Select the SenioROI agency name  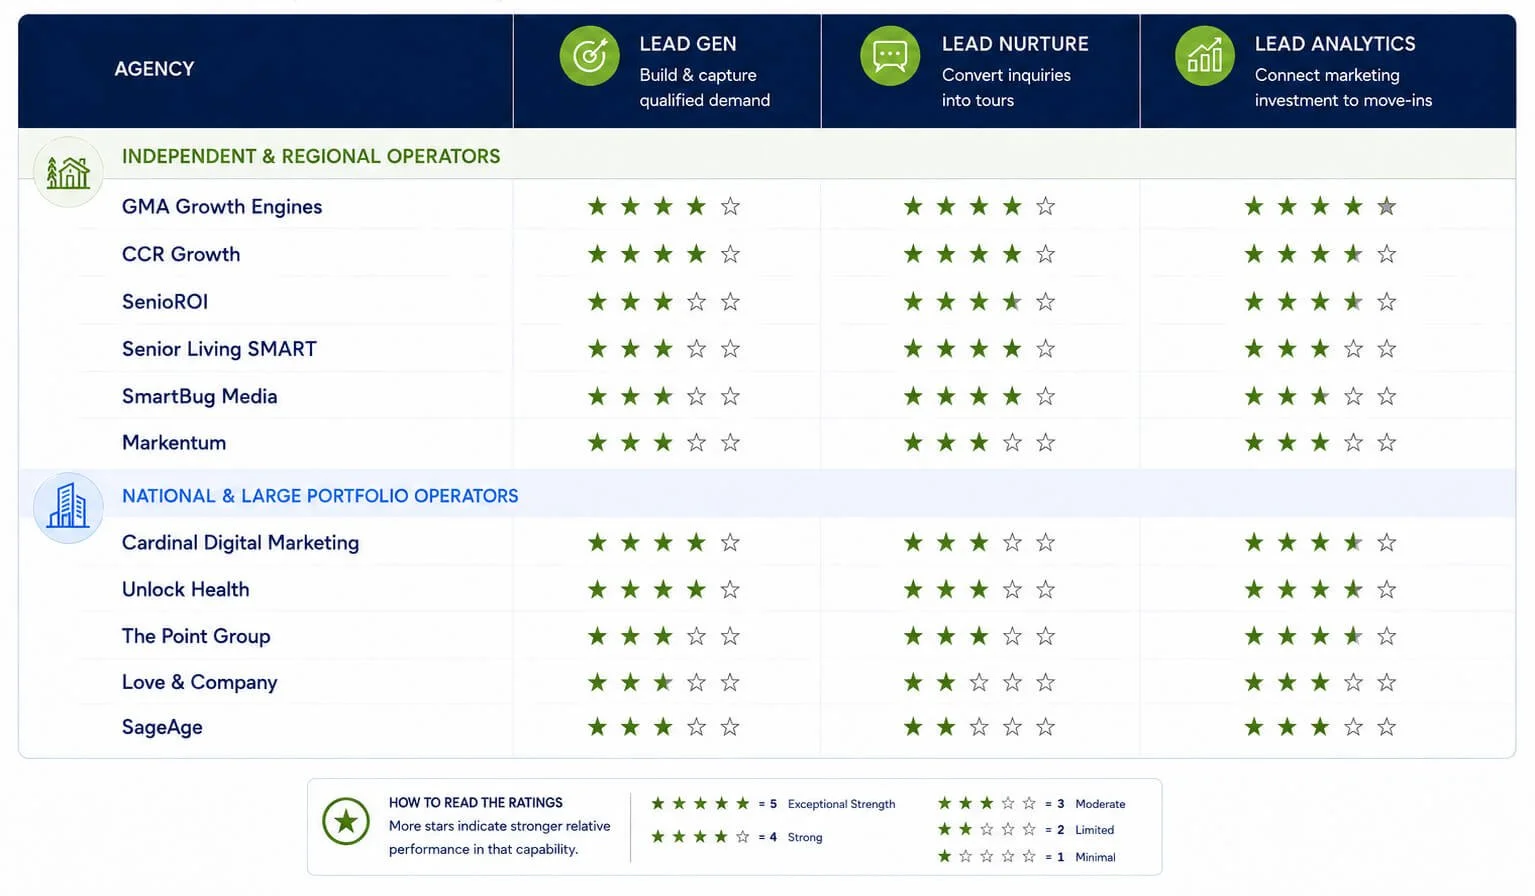coord(165,301)
